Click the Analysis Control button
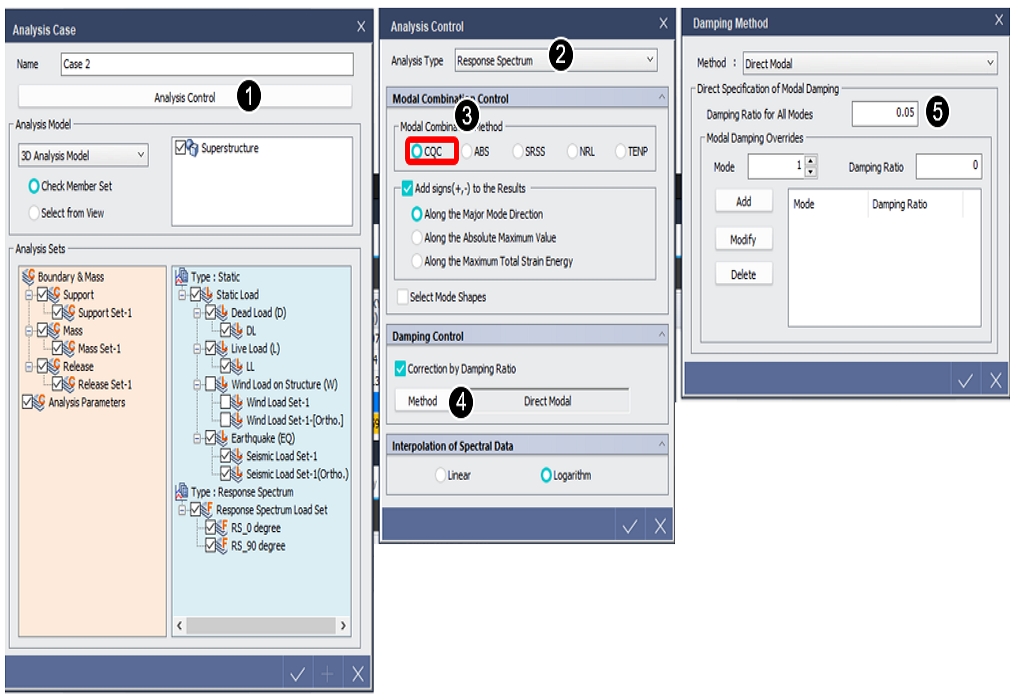Screen dimensions: 1019x700 tap(183, 94)
